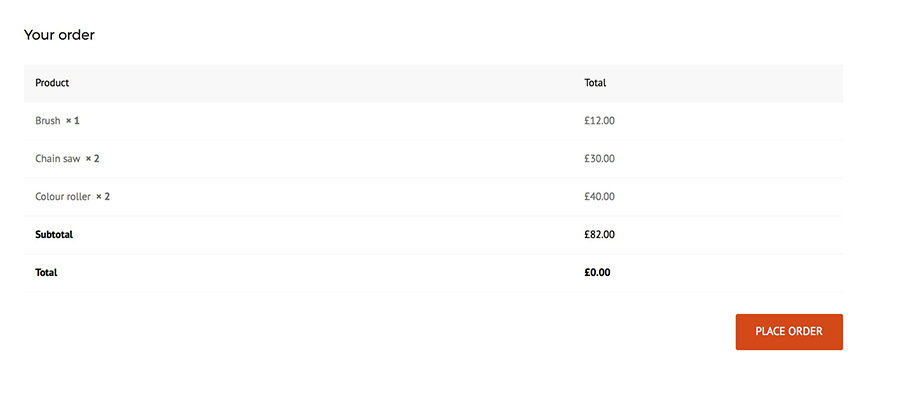This screenshot has height=395, width=900.
Task: Click the grey table header bar
Action: 433,84
